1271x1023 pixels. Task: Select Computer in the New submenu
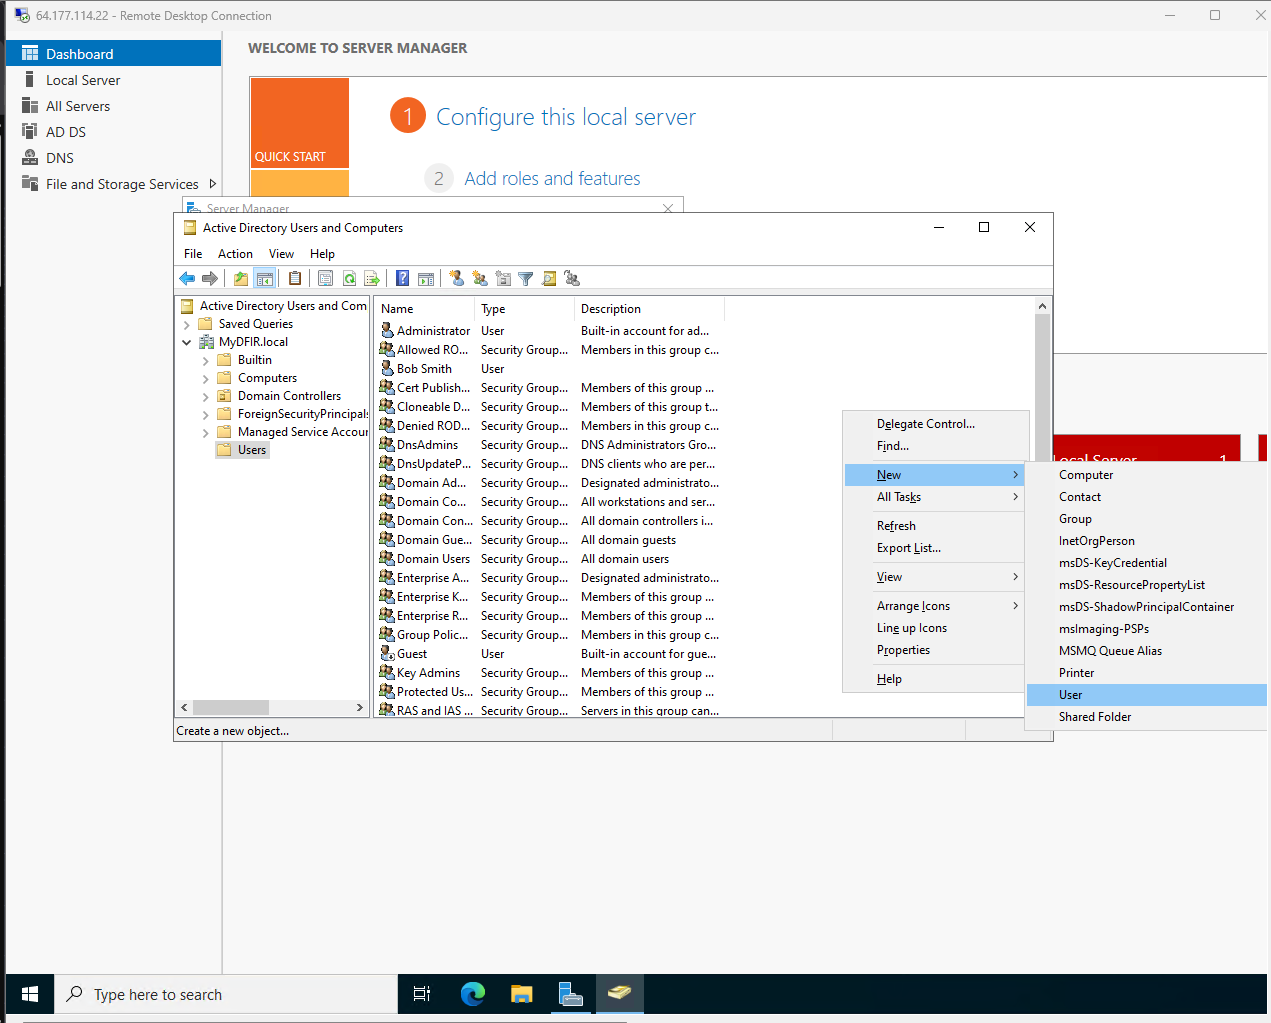[x=1147, y=475]
